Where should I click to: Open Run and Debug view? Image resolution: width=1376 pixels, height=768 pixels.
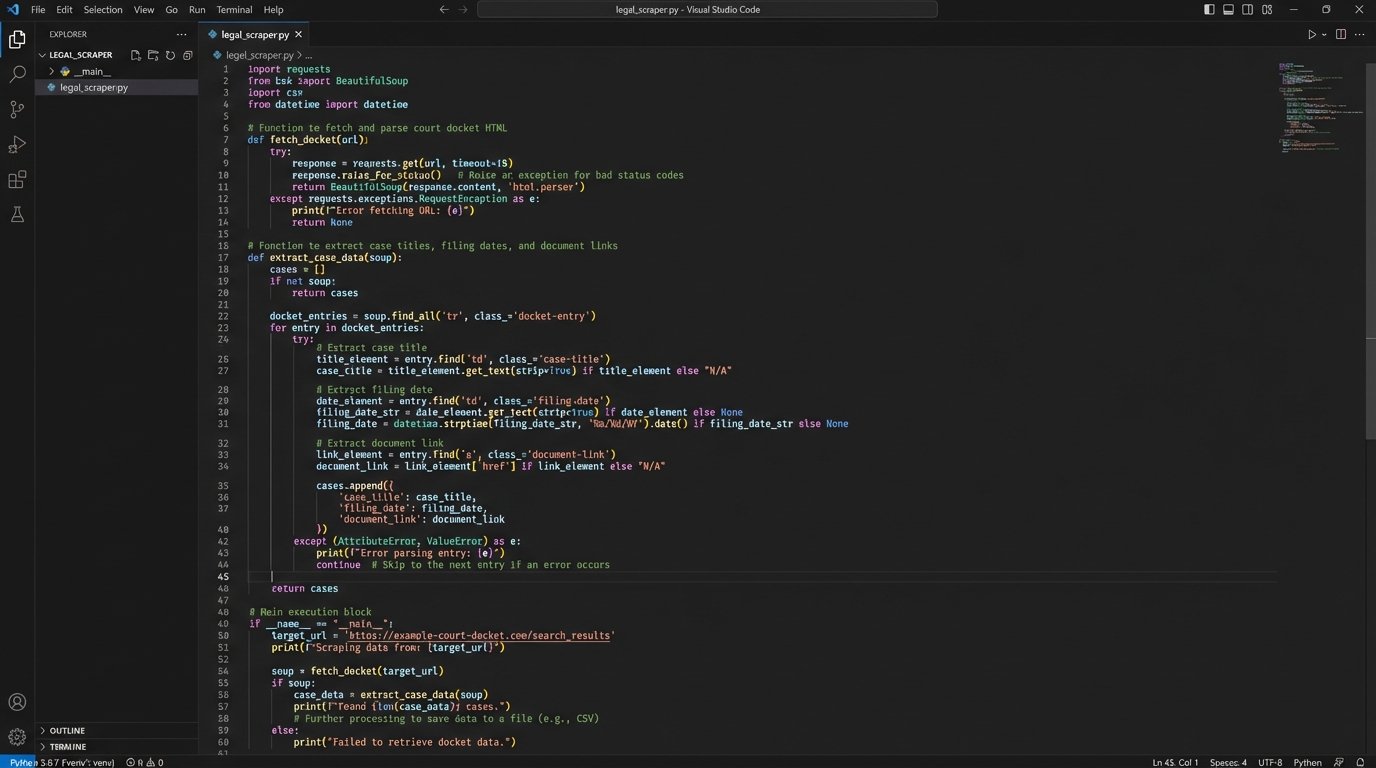17,145
